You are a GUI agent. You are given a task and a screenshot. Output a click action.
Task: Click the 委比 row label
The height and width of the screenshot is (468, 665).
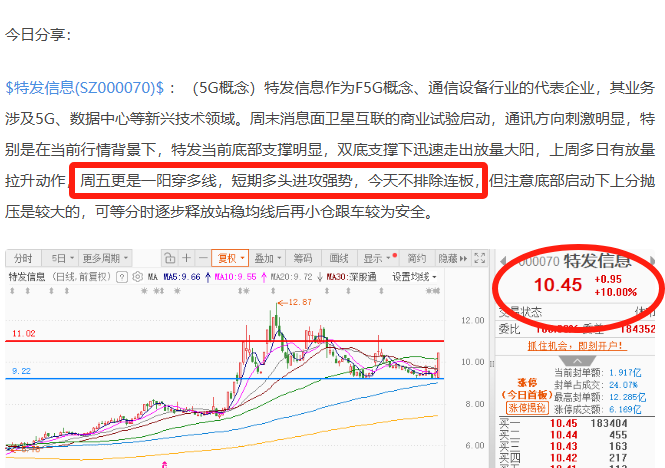click(x=509, y=329)
